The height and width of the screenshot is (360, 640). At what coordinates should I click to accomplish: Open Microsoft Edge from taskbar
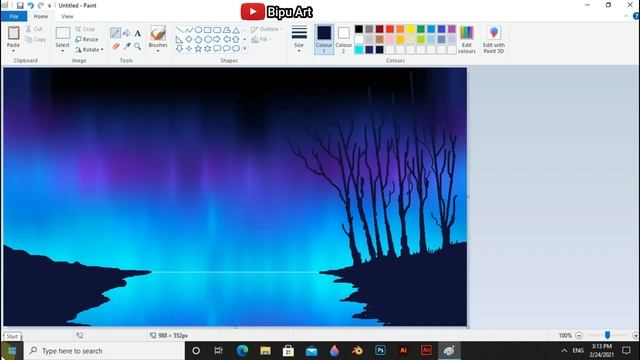tap(242, 351)
